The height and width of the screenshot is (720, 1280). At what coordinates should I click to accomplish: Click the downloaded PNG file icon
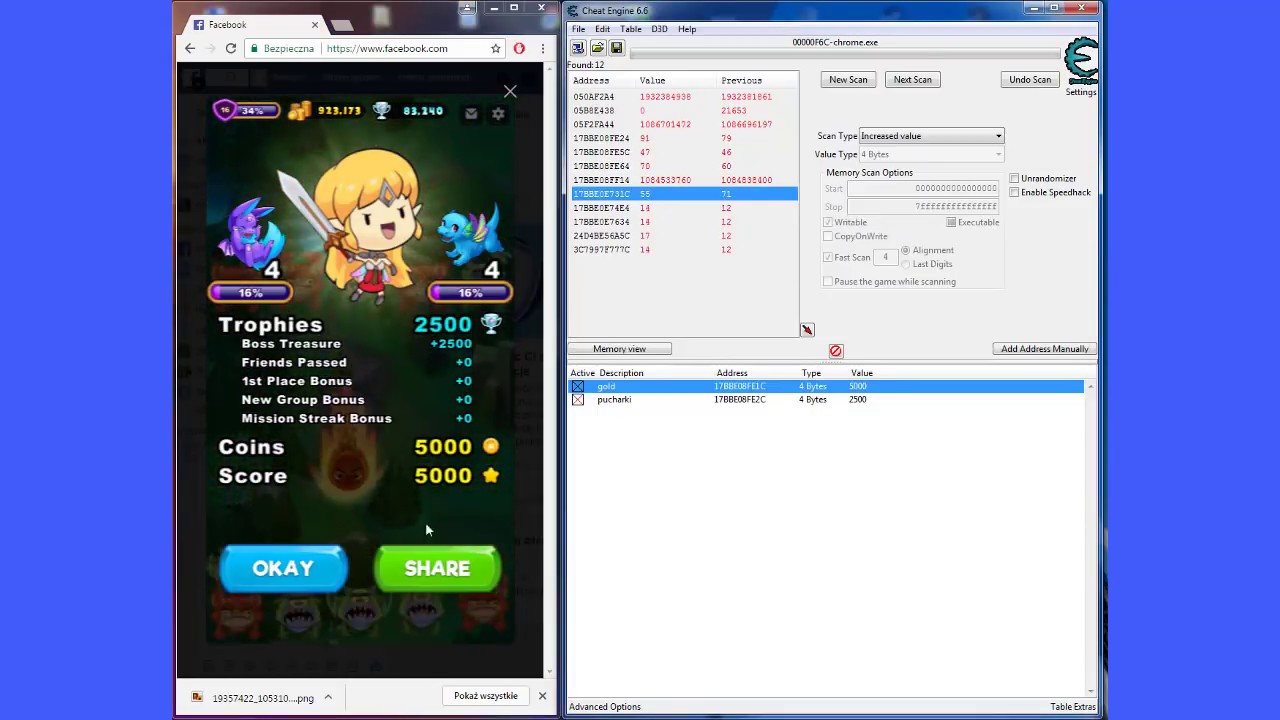[x=197, y=698]
